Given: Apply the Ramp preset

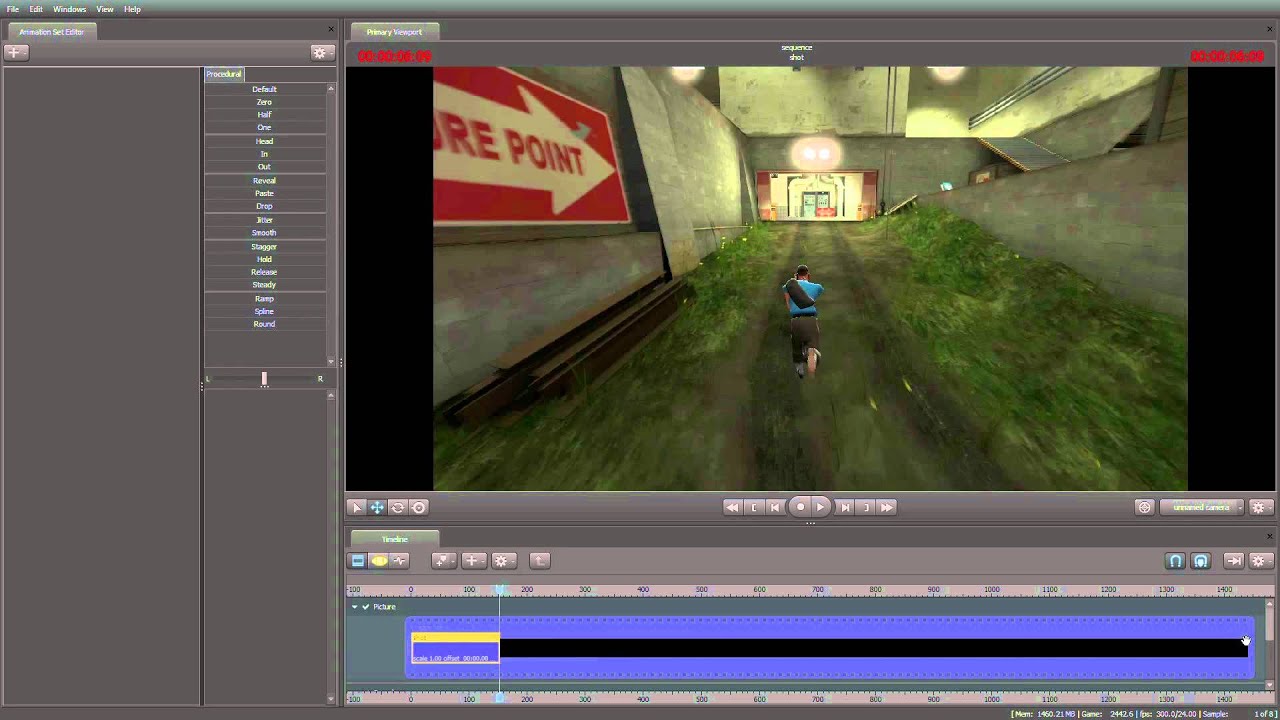Looking at the screenshot, I should (x=264, y=299).
